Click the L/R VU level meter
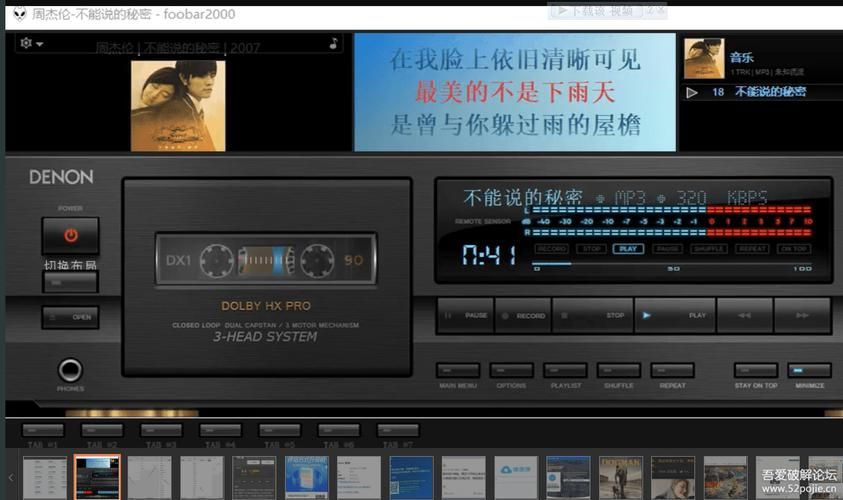 pyautogui.click(x=668, y=221)
